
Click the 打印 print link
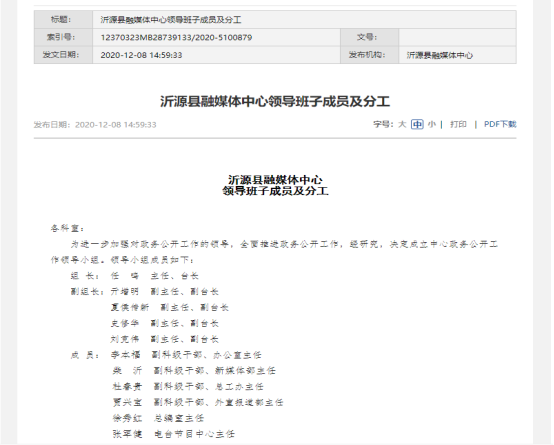pyautogui.click(x=458, y=124)
